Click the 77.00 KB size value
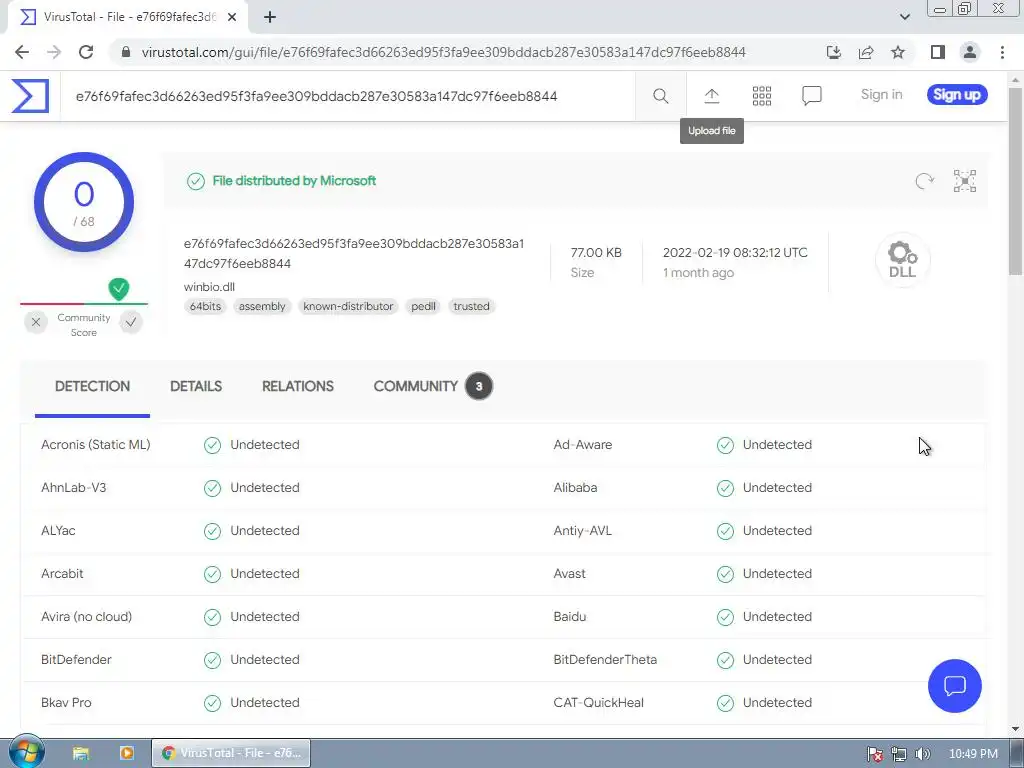This screenshot has height=768, width=1024. (596, 253)
